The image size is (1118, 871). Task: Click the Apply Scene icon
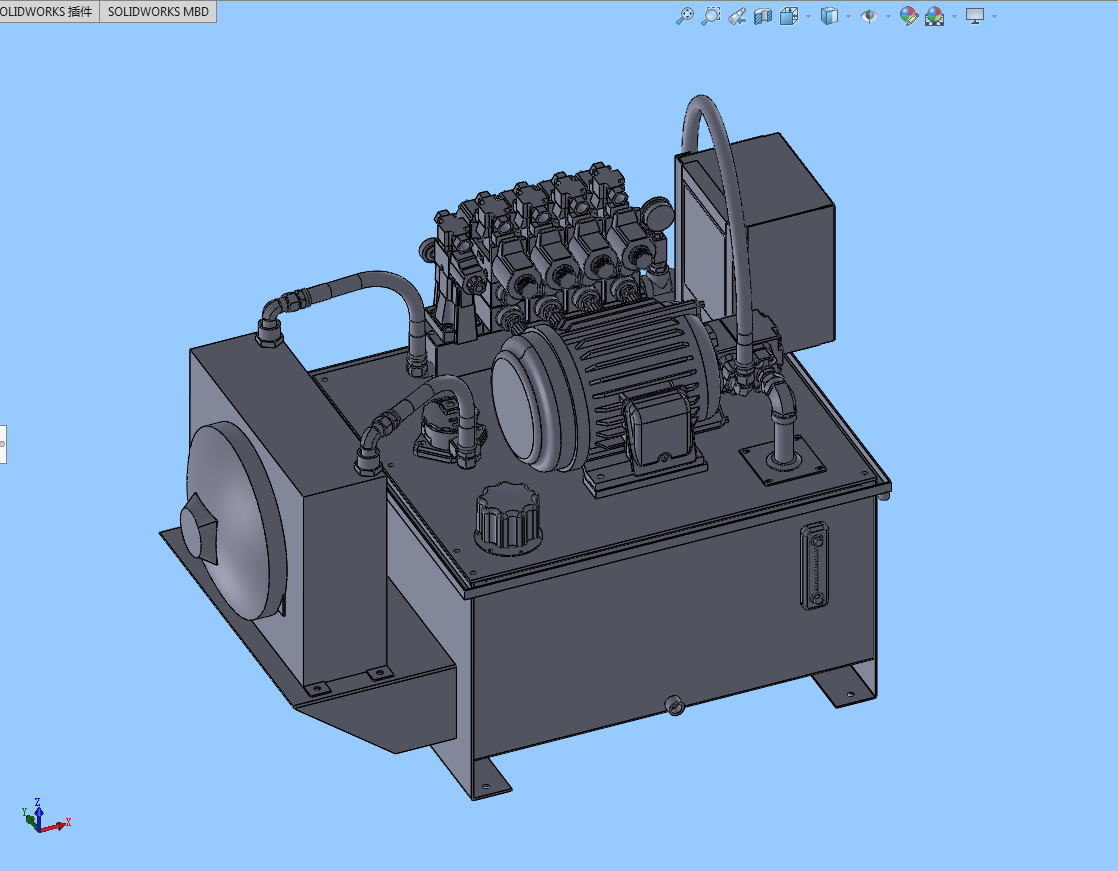pos(935,16)
